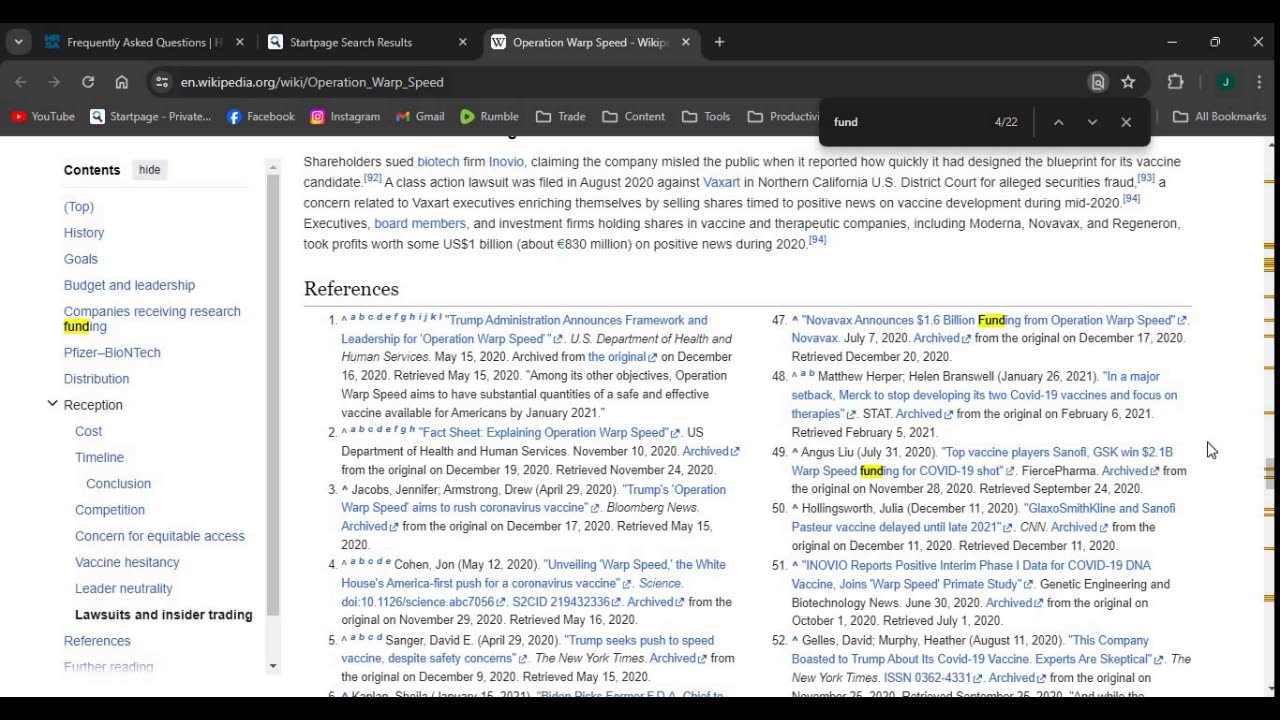The width and height of the screenshot is (1280, 720).
Task: Go to Vaccine hesitancy subsection
Action: [x=127, y=562]
